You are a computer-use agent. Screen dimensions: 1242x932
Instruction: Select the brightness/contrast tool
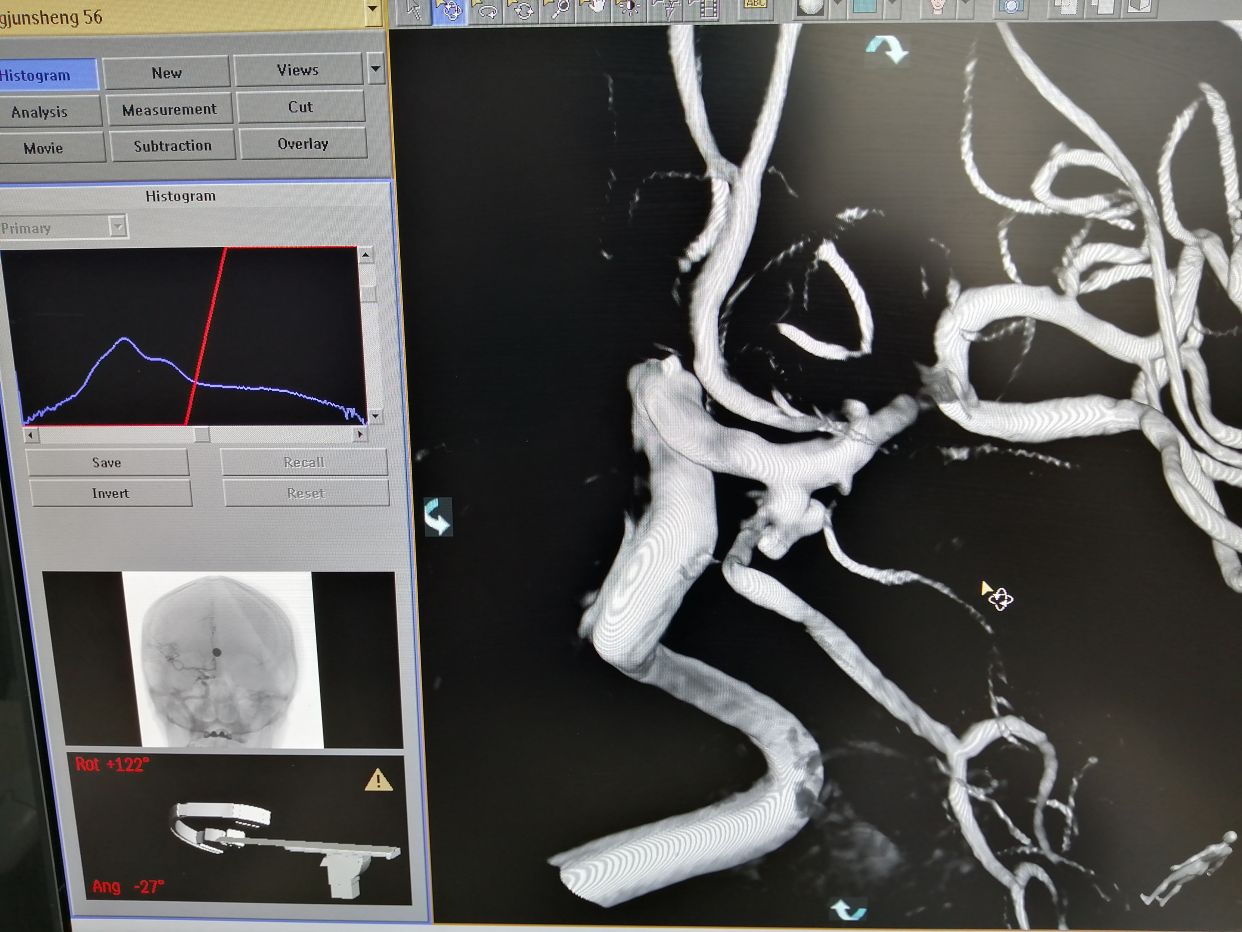click(628, 9)
